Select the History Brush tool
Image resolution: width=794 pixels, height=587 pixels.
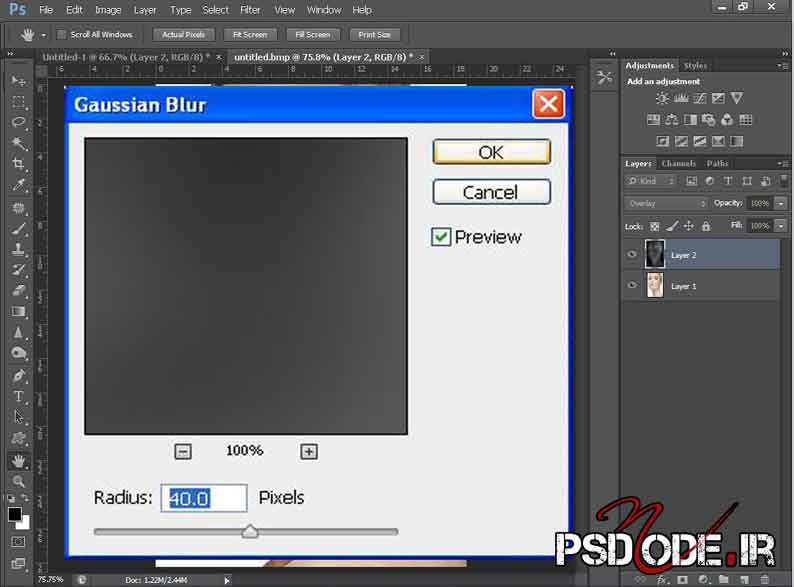[19, 269]
